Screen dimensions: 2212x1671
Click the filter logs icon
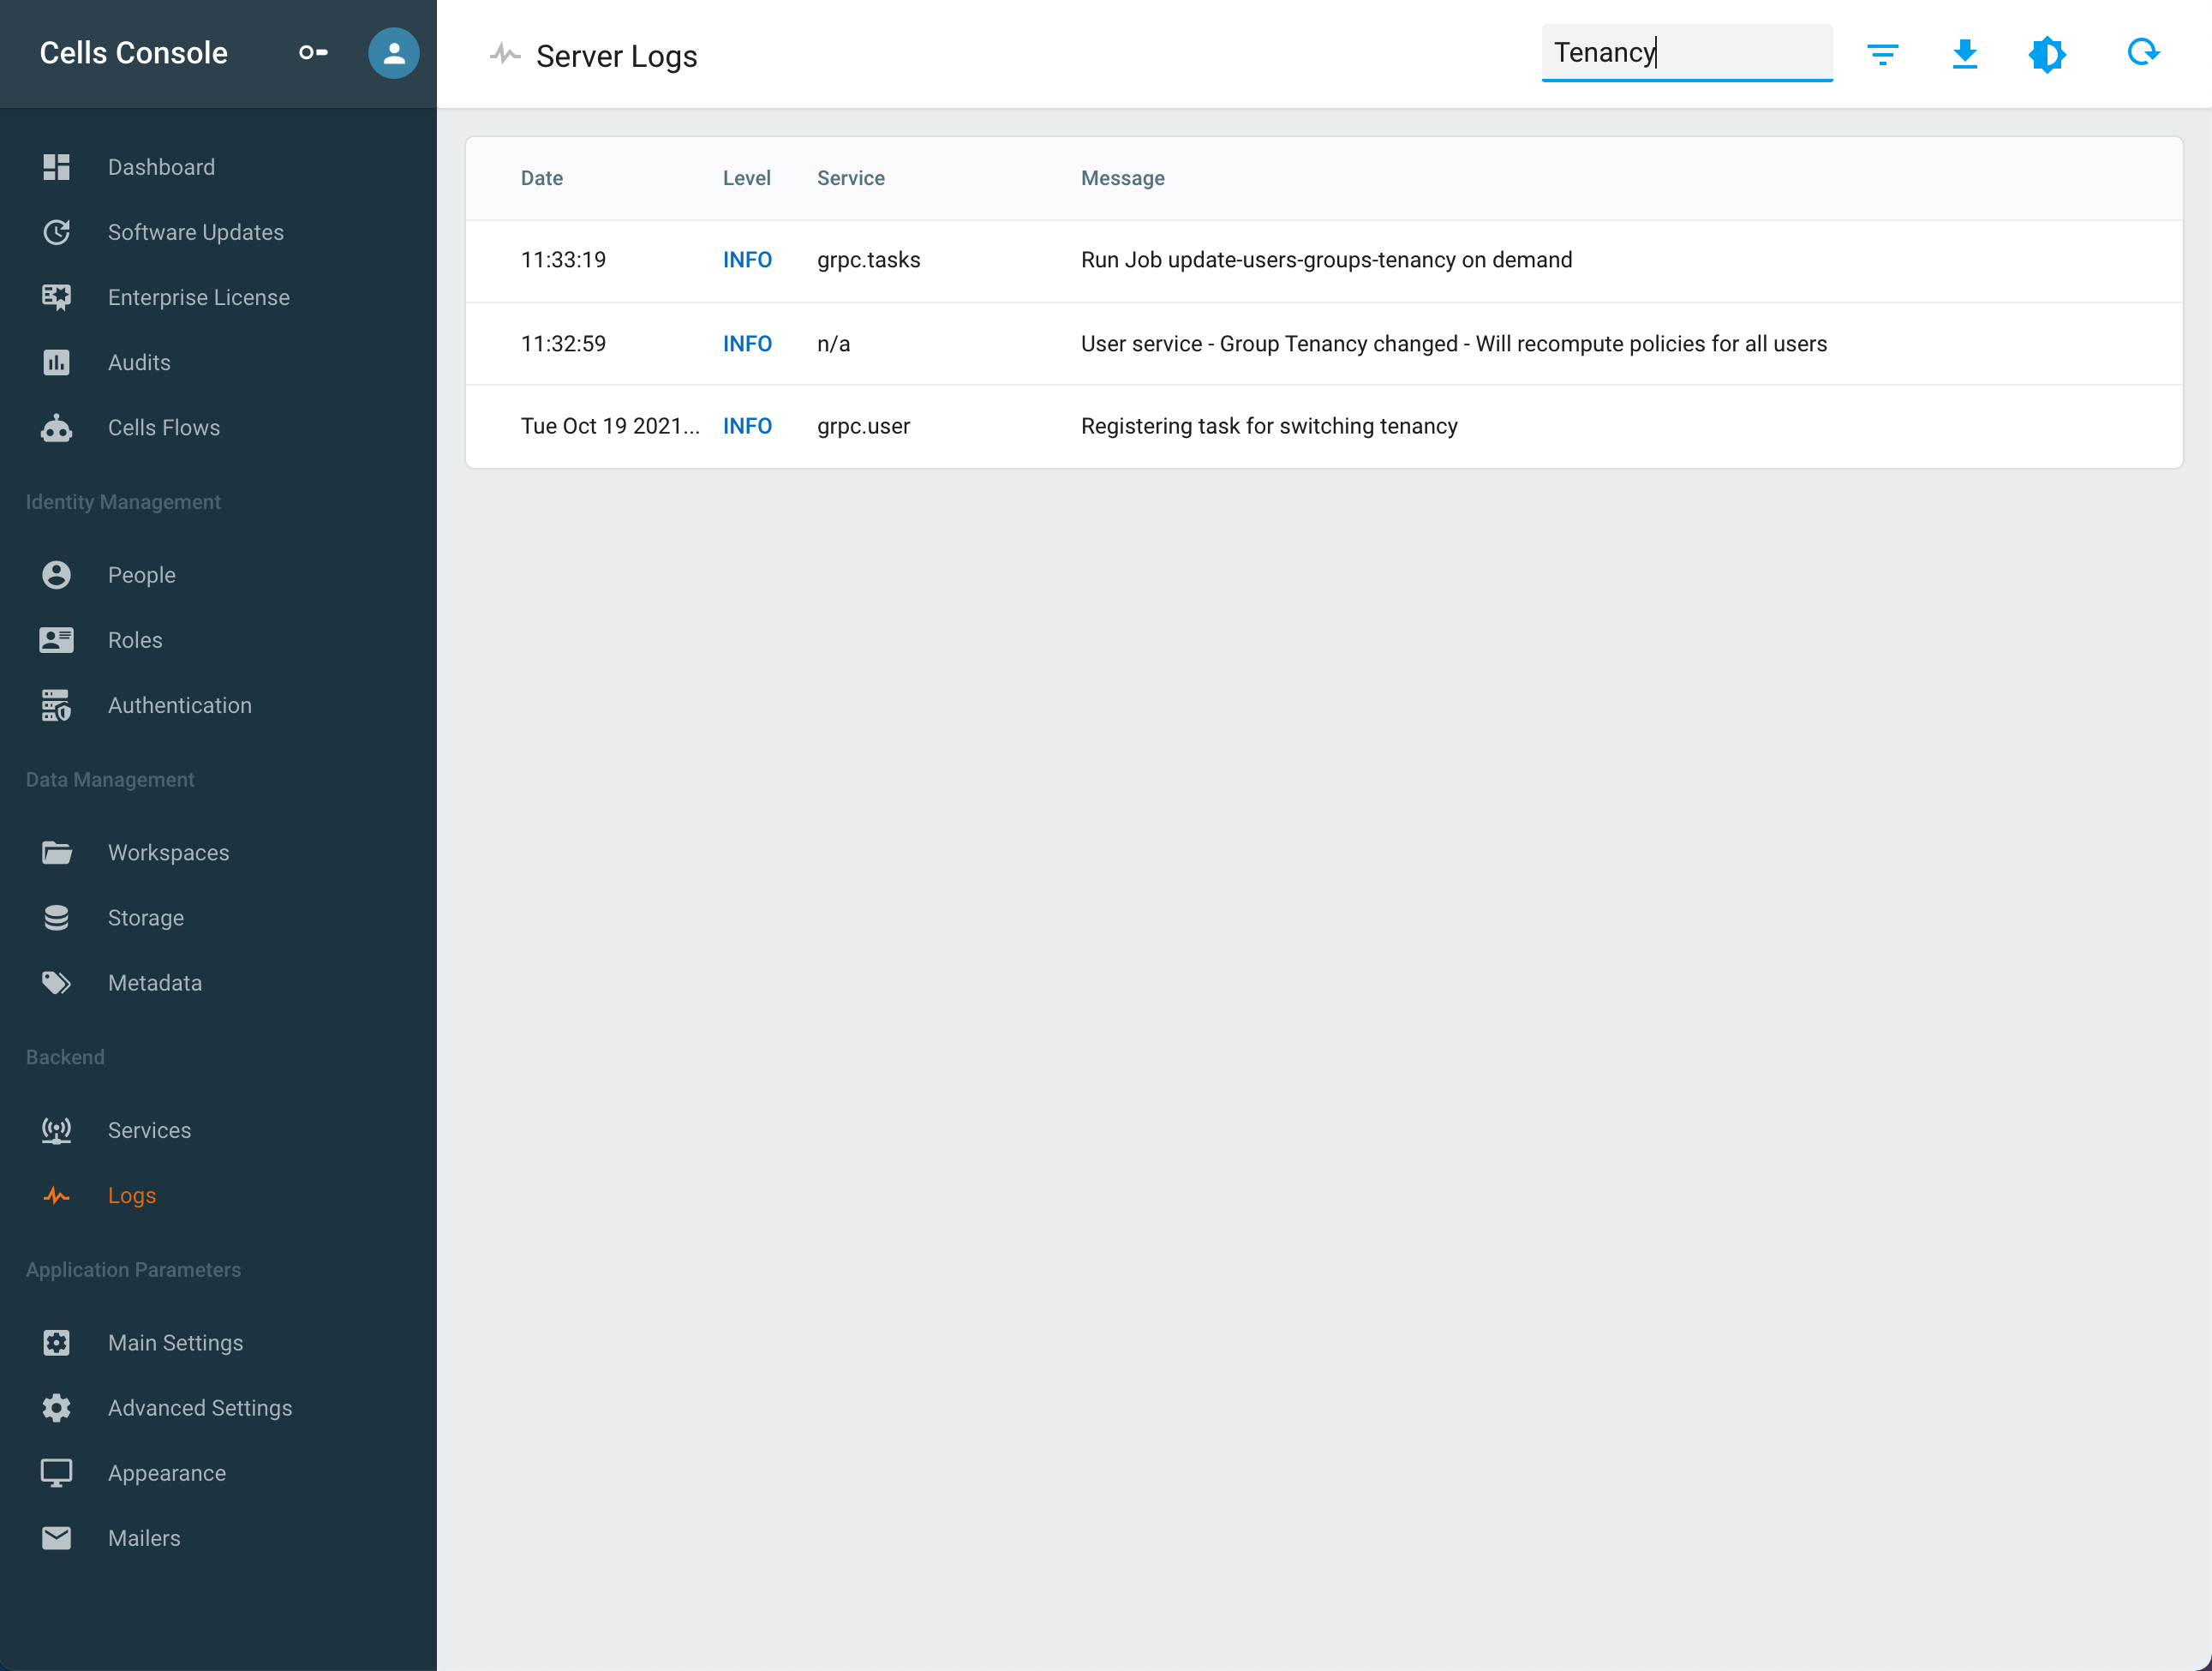coord(1882,54)
